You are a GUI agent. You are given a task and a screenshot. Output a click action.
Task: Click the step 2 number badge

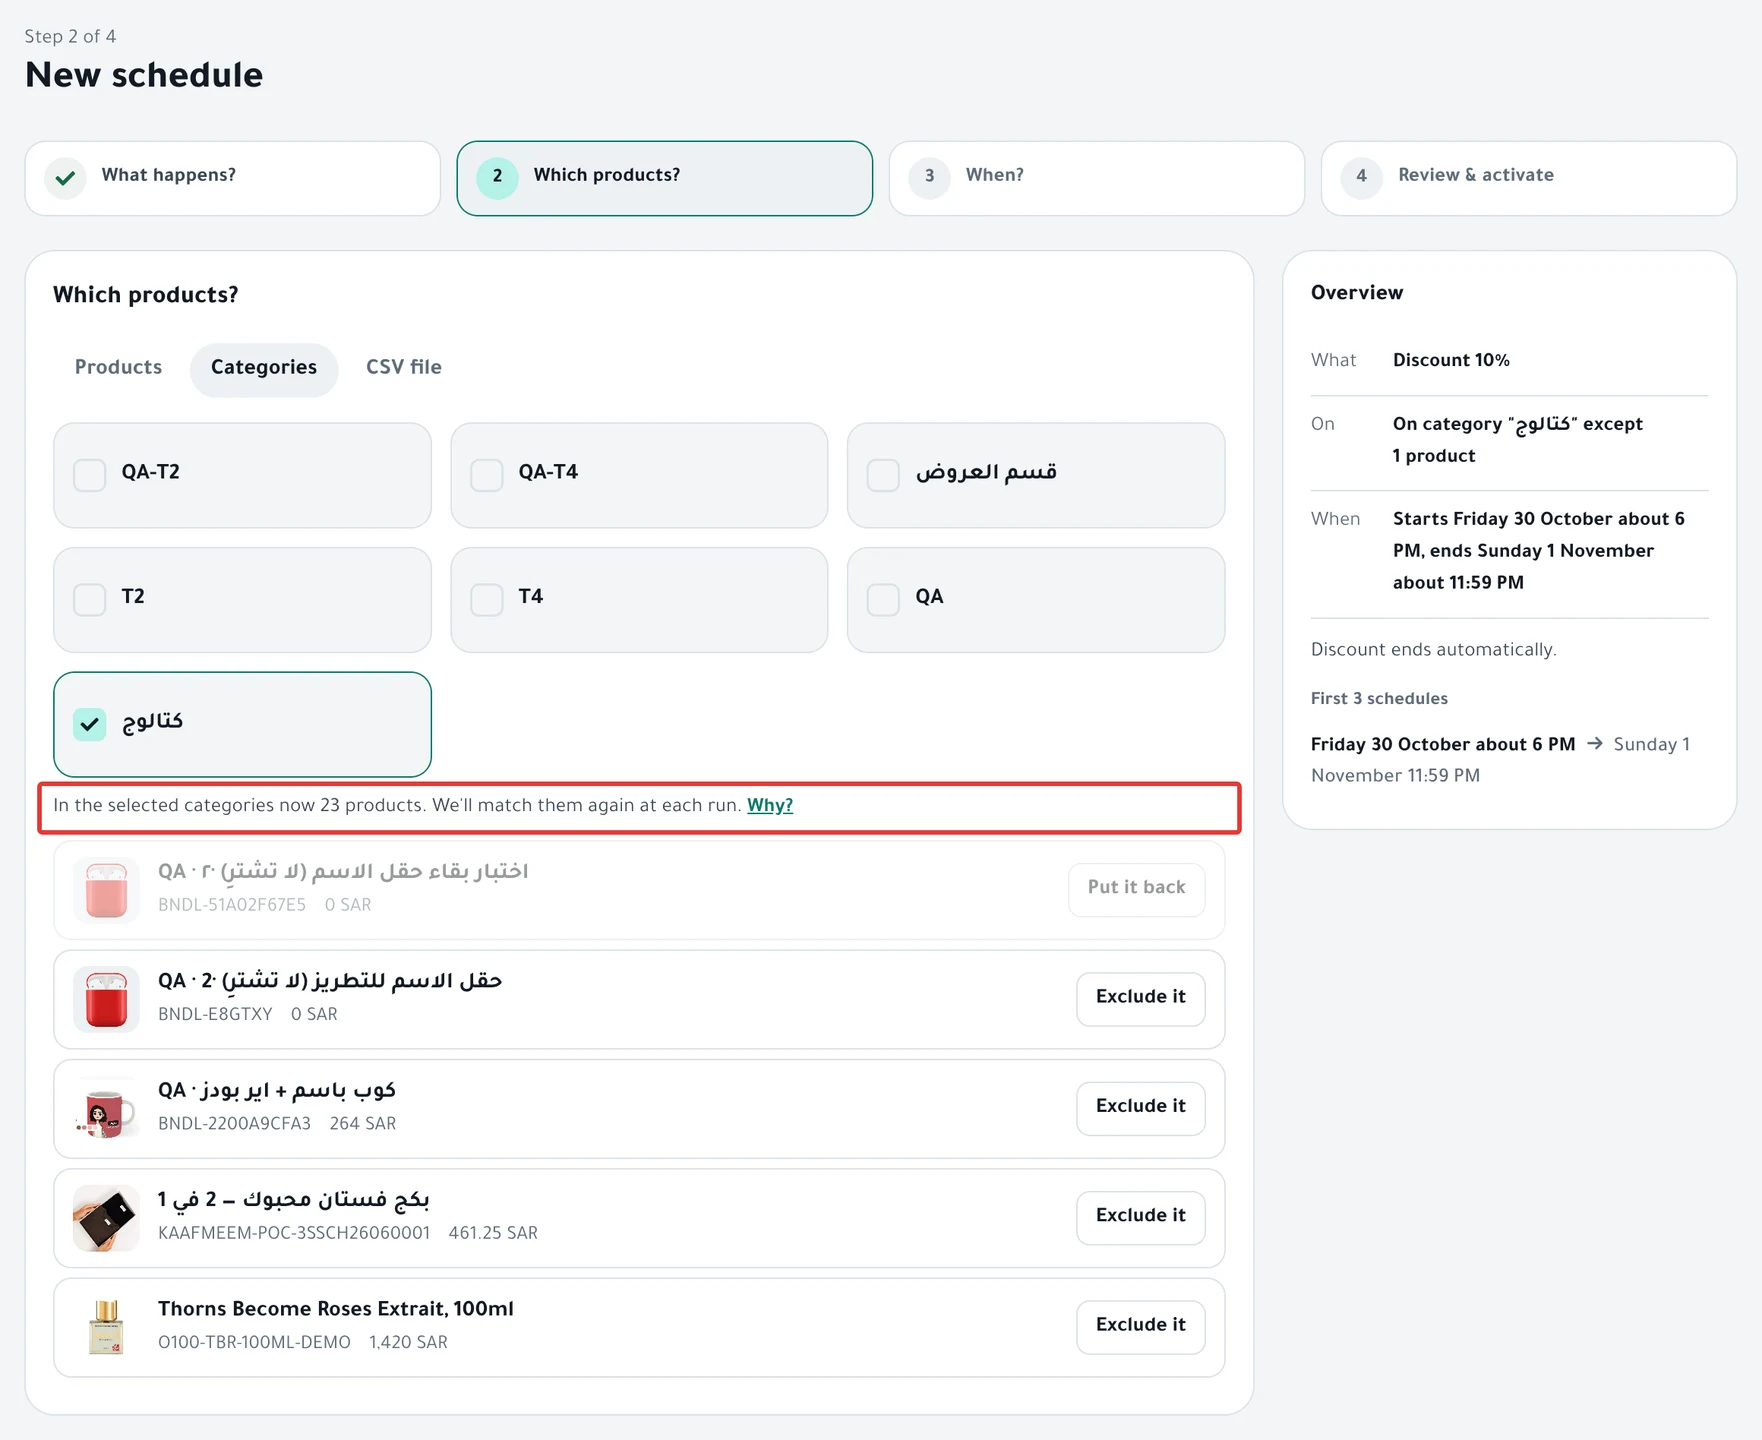tap(497, 178)
